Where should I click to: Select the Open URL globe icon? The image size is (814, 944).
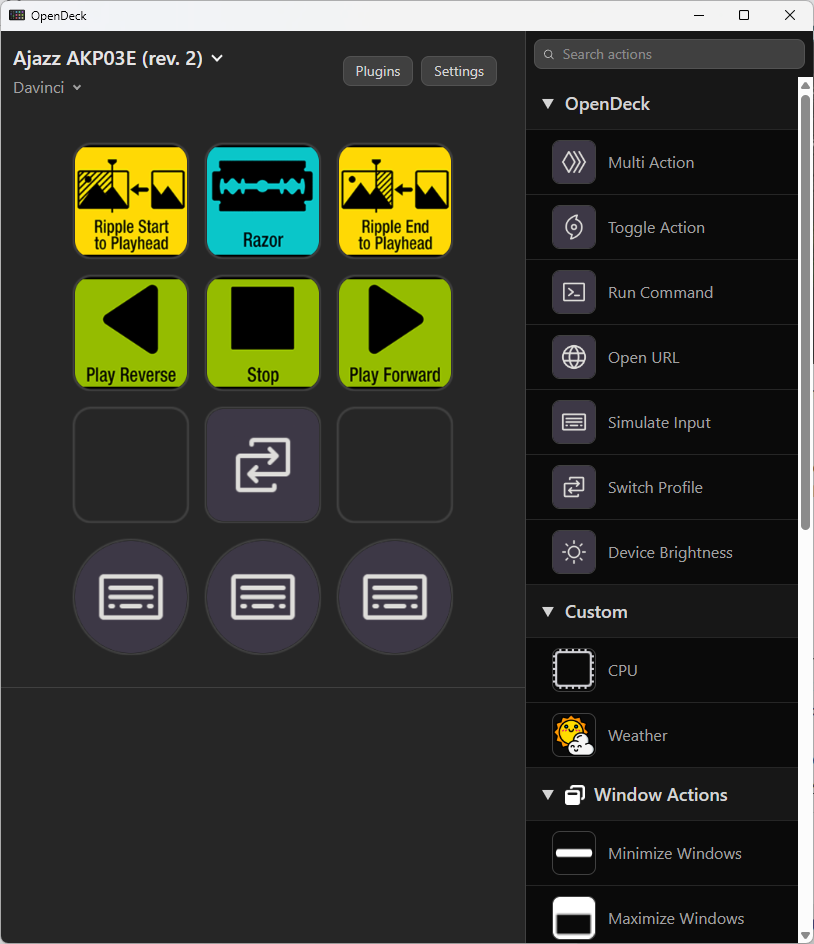574,357
